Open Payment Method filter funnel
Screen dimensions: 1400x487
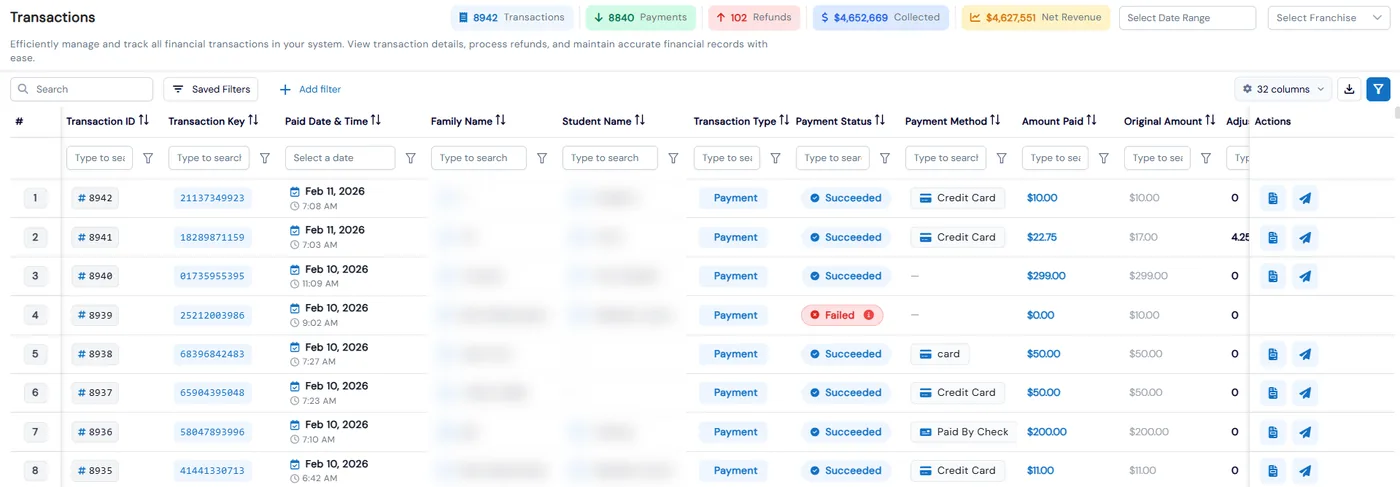tap(1001, 158)
